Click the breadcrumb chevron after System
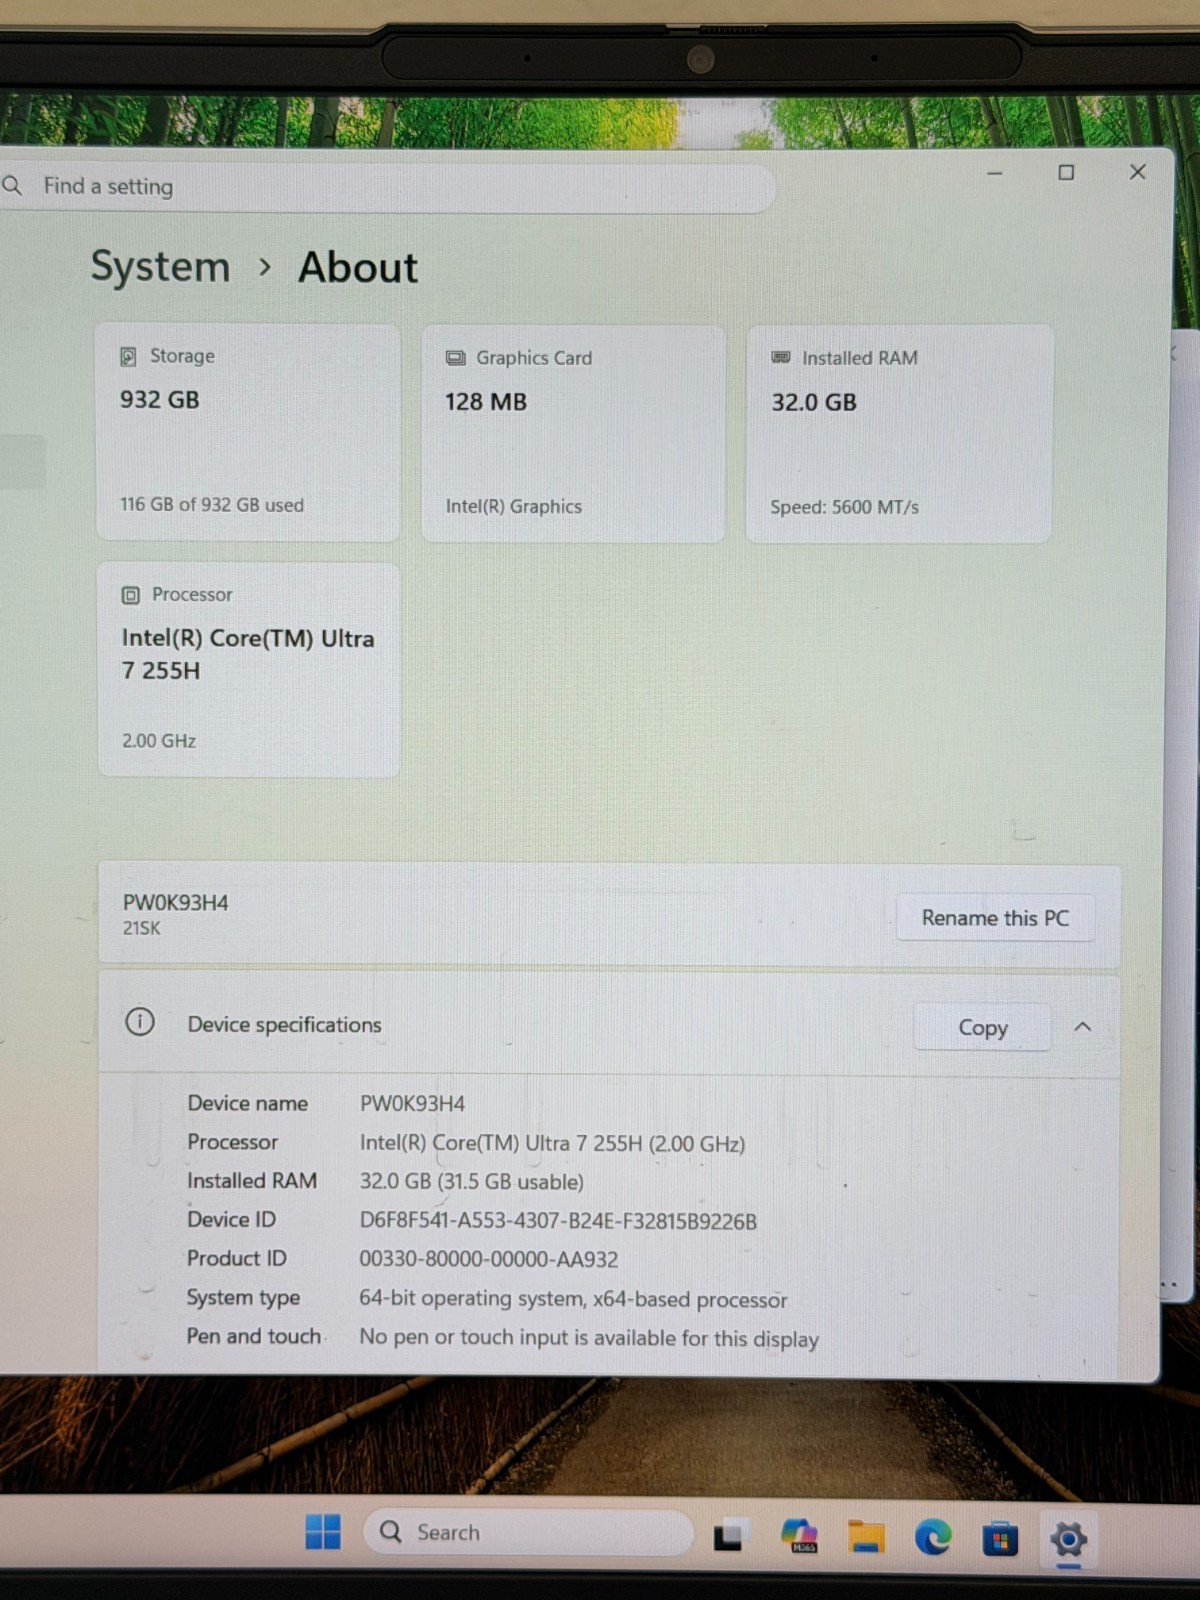The height and width of the screenshot is (1600, 1200). pos(265,268)
